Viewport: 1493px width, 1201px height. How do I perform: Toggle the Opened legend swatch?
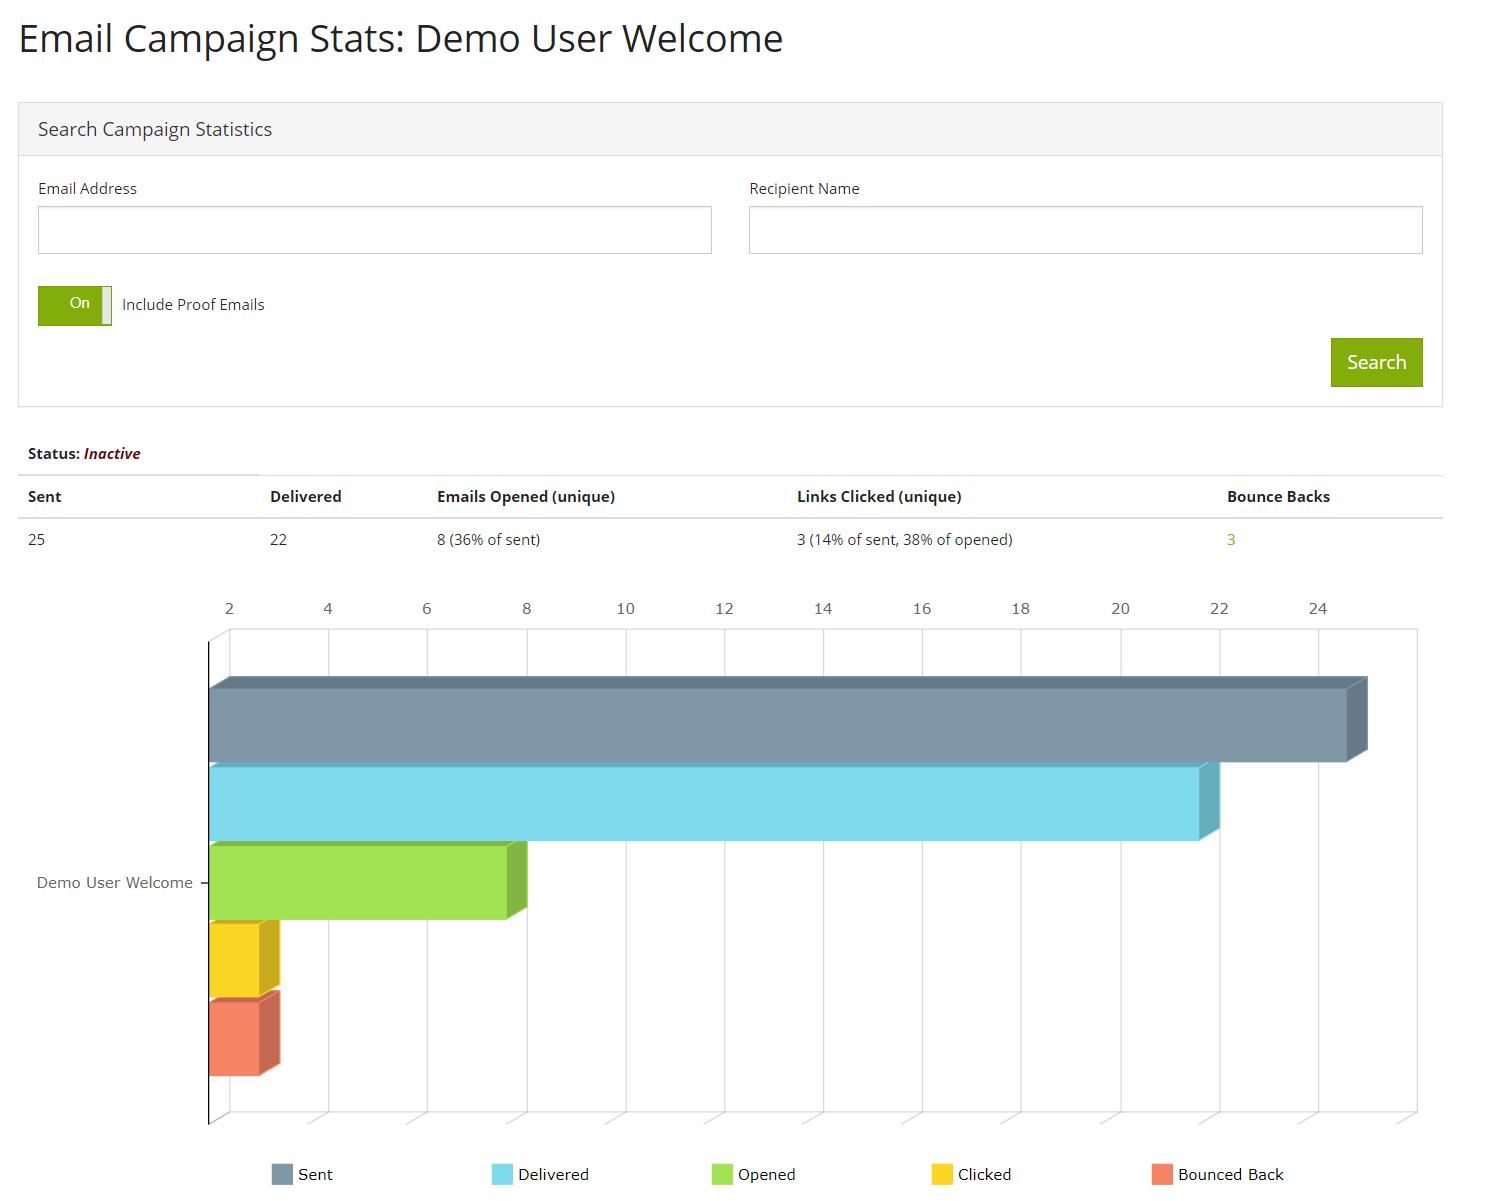click(x=722, y=1174)
